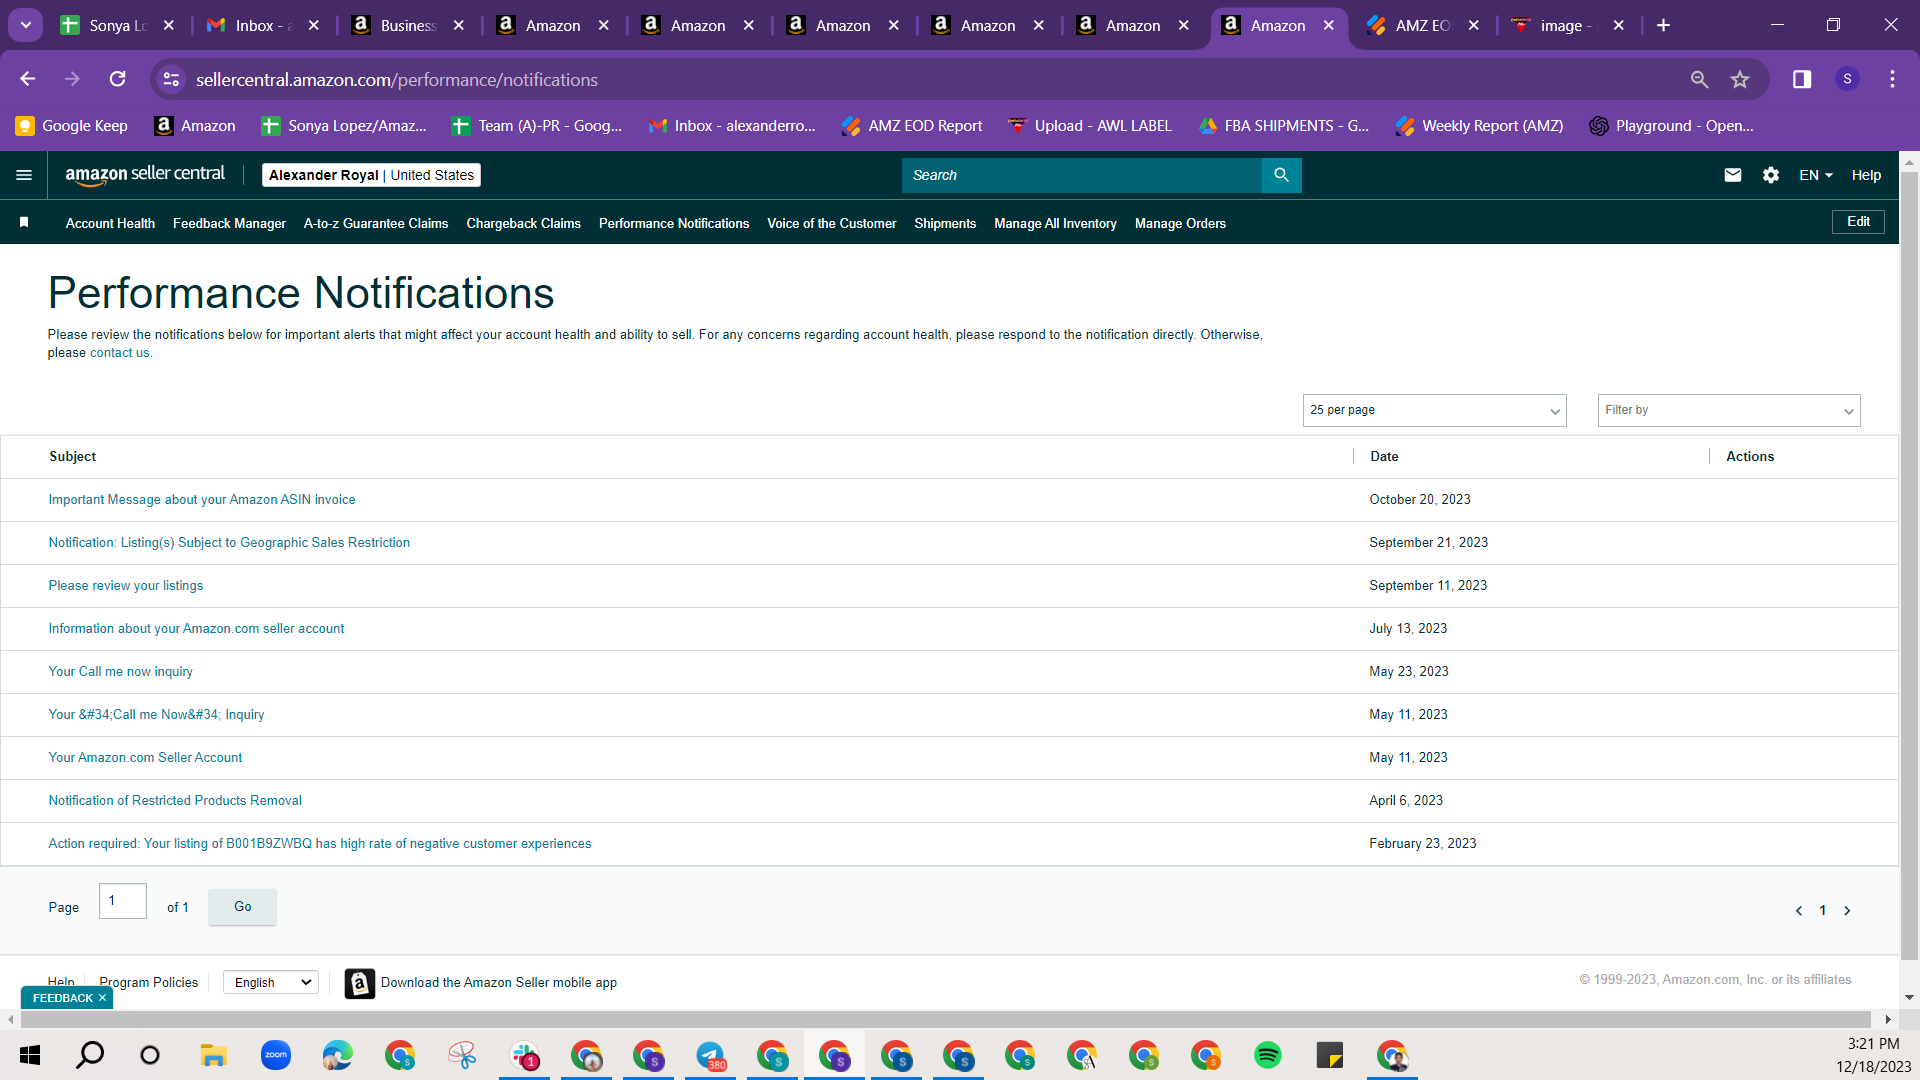This screenshot has width=1920, height=1080.
Task: Open the Chrome three-dot menu
Action: [1892, 79]
